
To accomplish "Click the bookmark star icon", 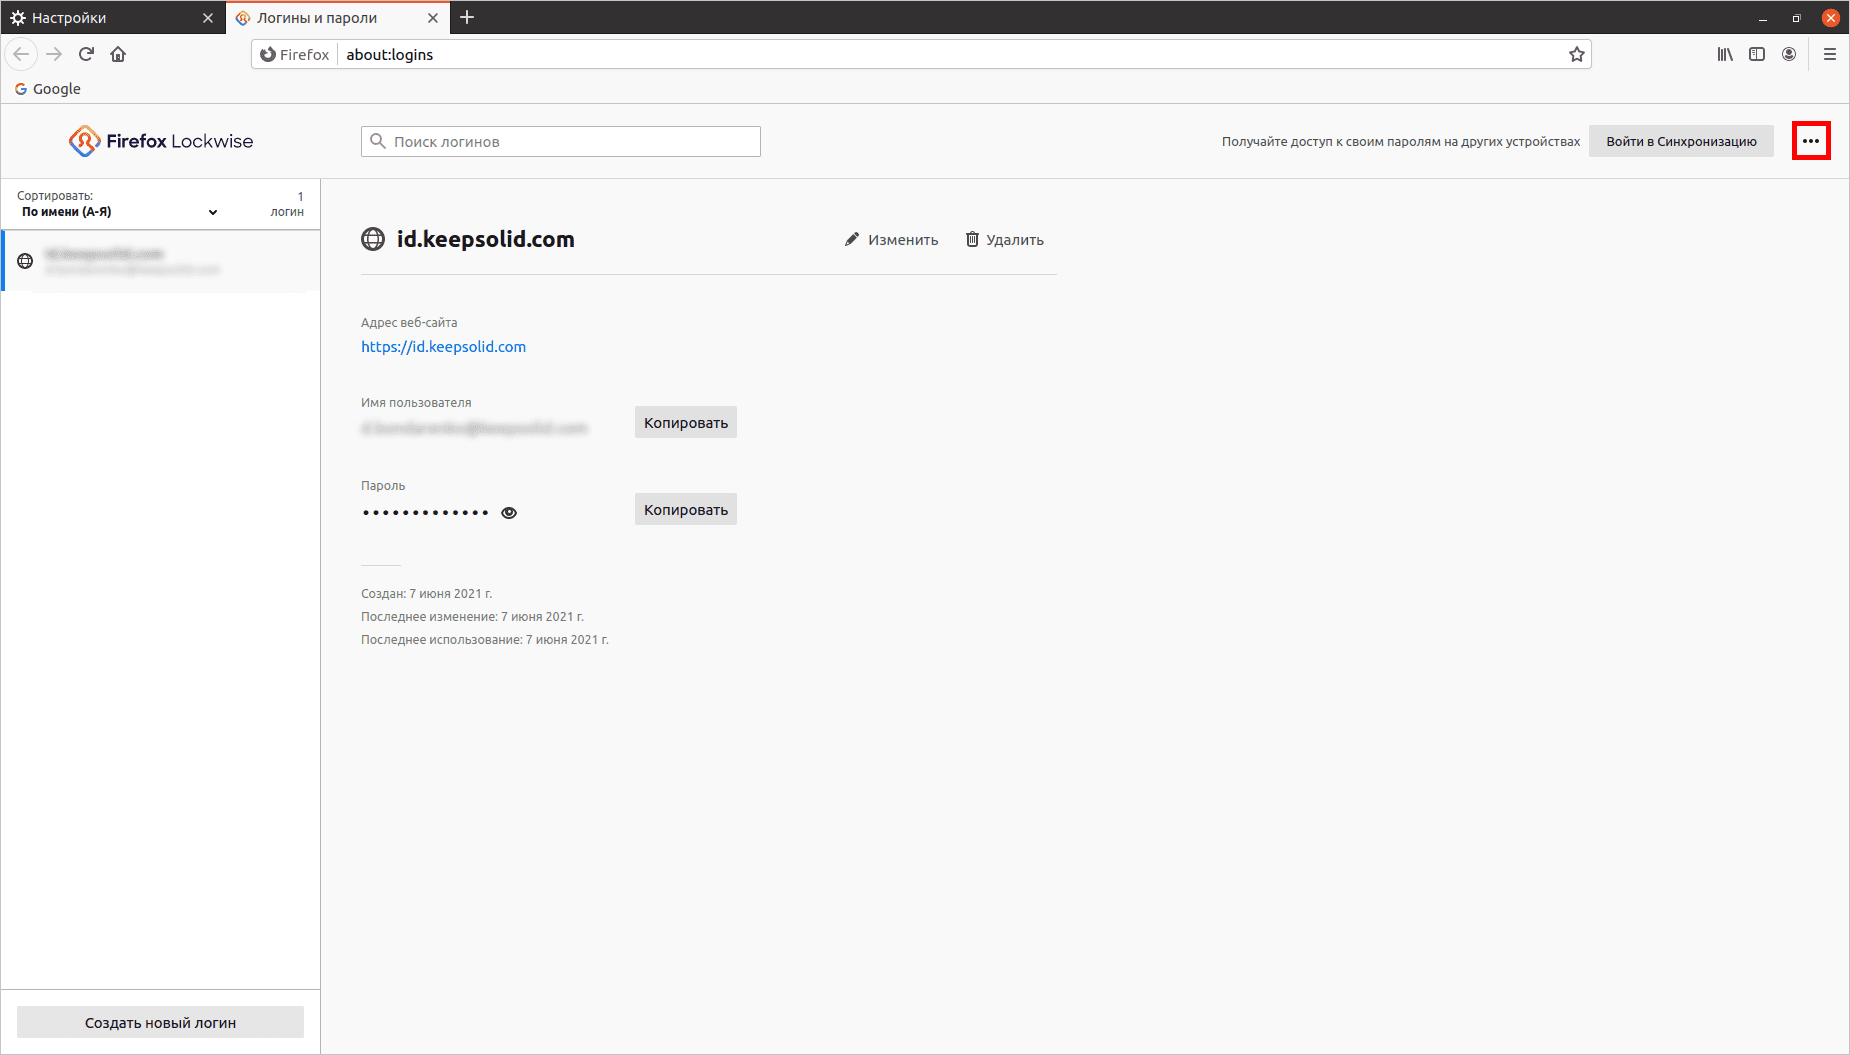I will [1576, 55].
